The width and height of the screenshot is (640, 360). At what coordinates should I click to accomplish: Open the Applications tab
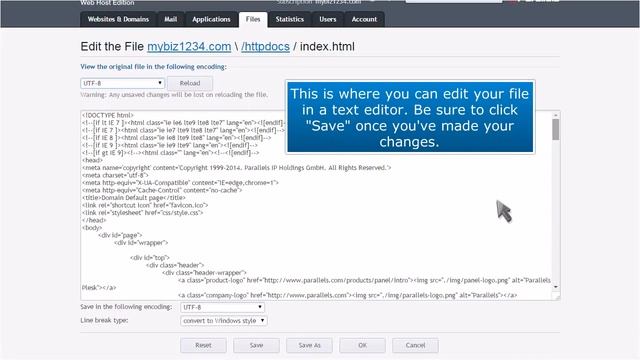[x=211, y=19]
